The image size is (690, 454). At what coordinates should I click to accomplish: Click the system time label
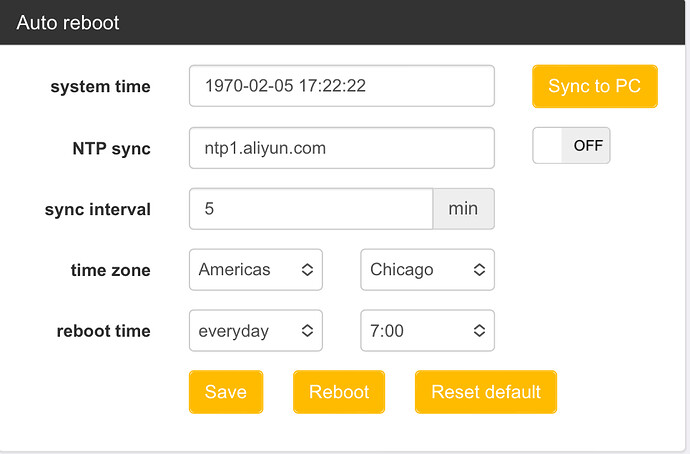pyautogui.click(x=100, y=87)
